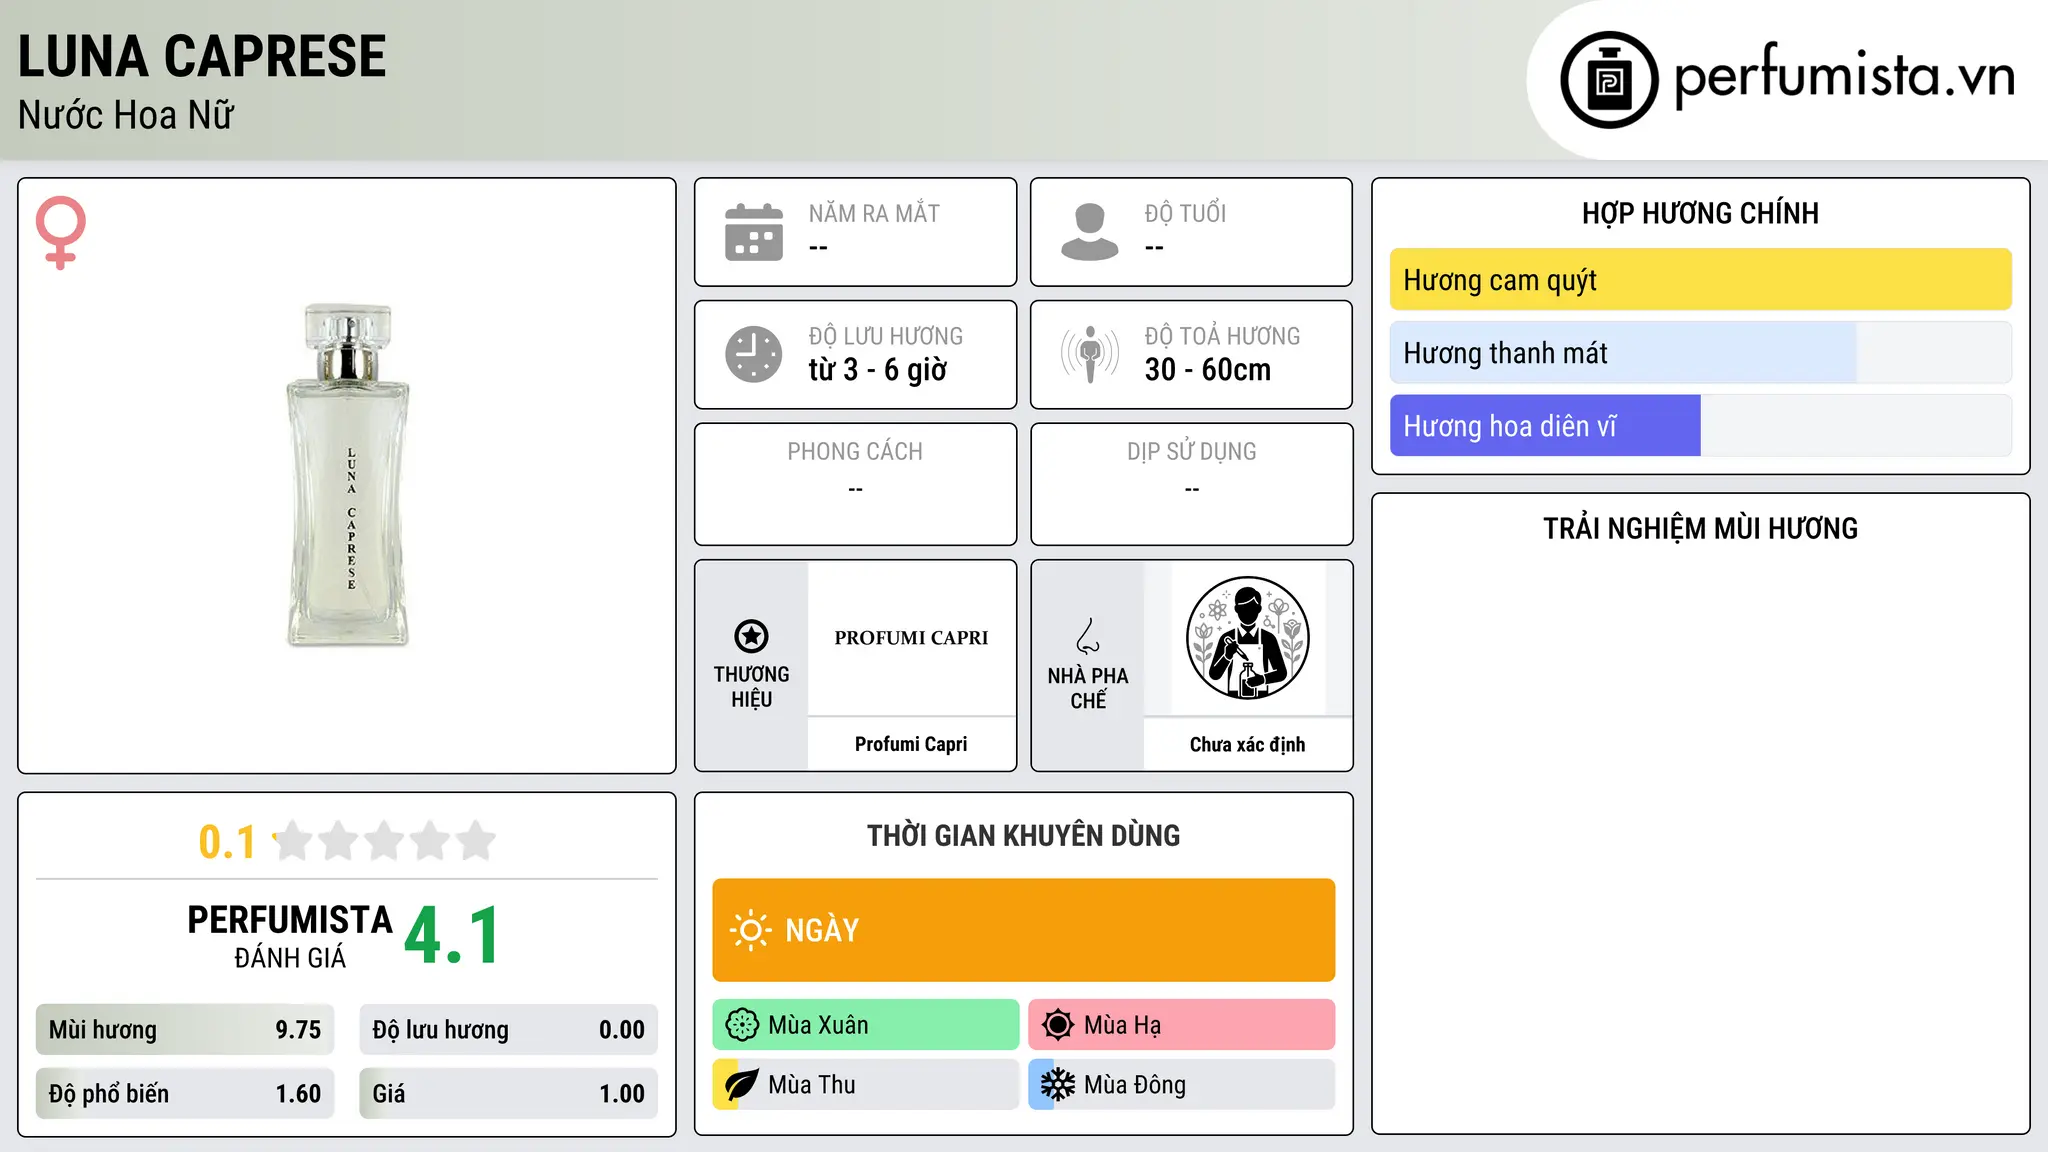This screenshot has height=1152, width=2048.
Task: Open the perfumista.vn logo
Action: click(1788, 79)
